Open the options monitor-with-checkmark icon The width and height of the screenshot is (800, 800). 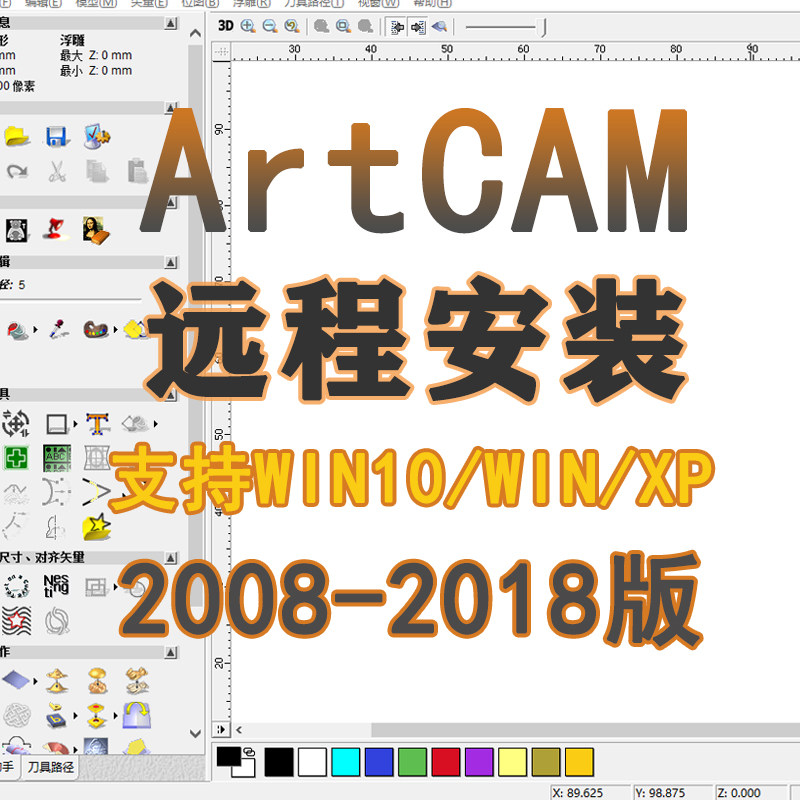[97, 136]
